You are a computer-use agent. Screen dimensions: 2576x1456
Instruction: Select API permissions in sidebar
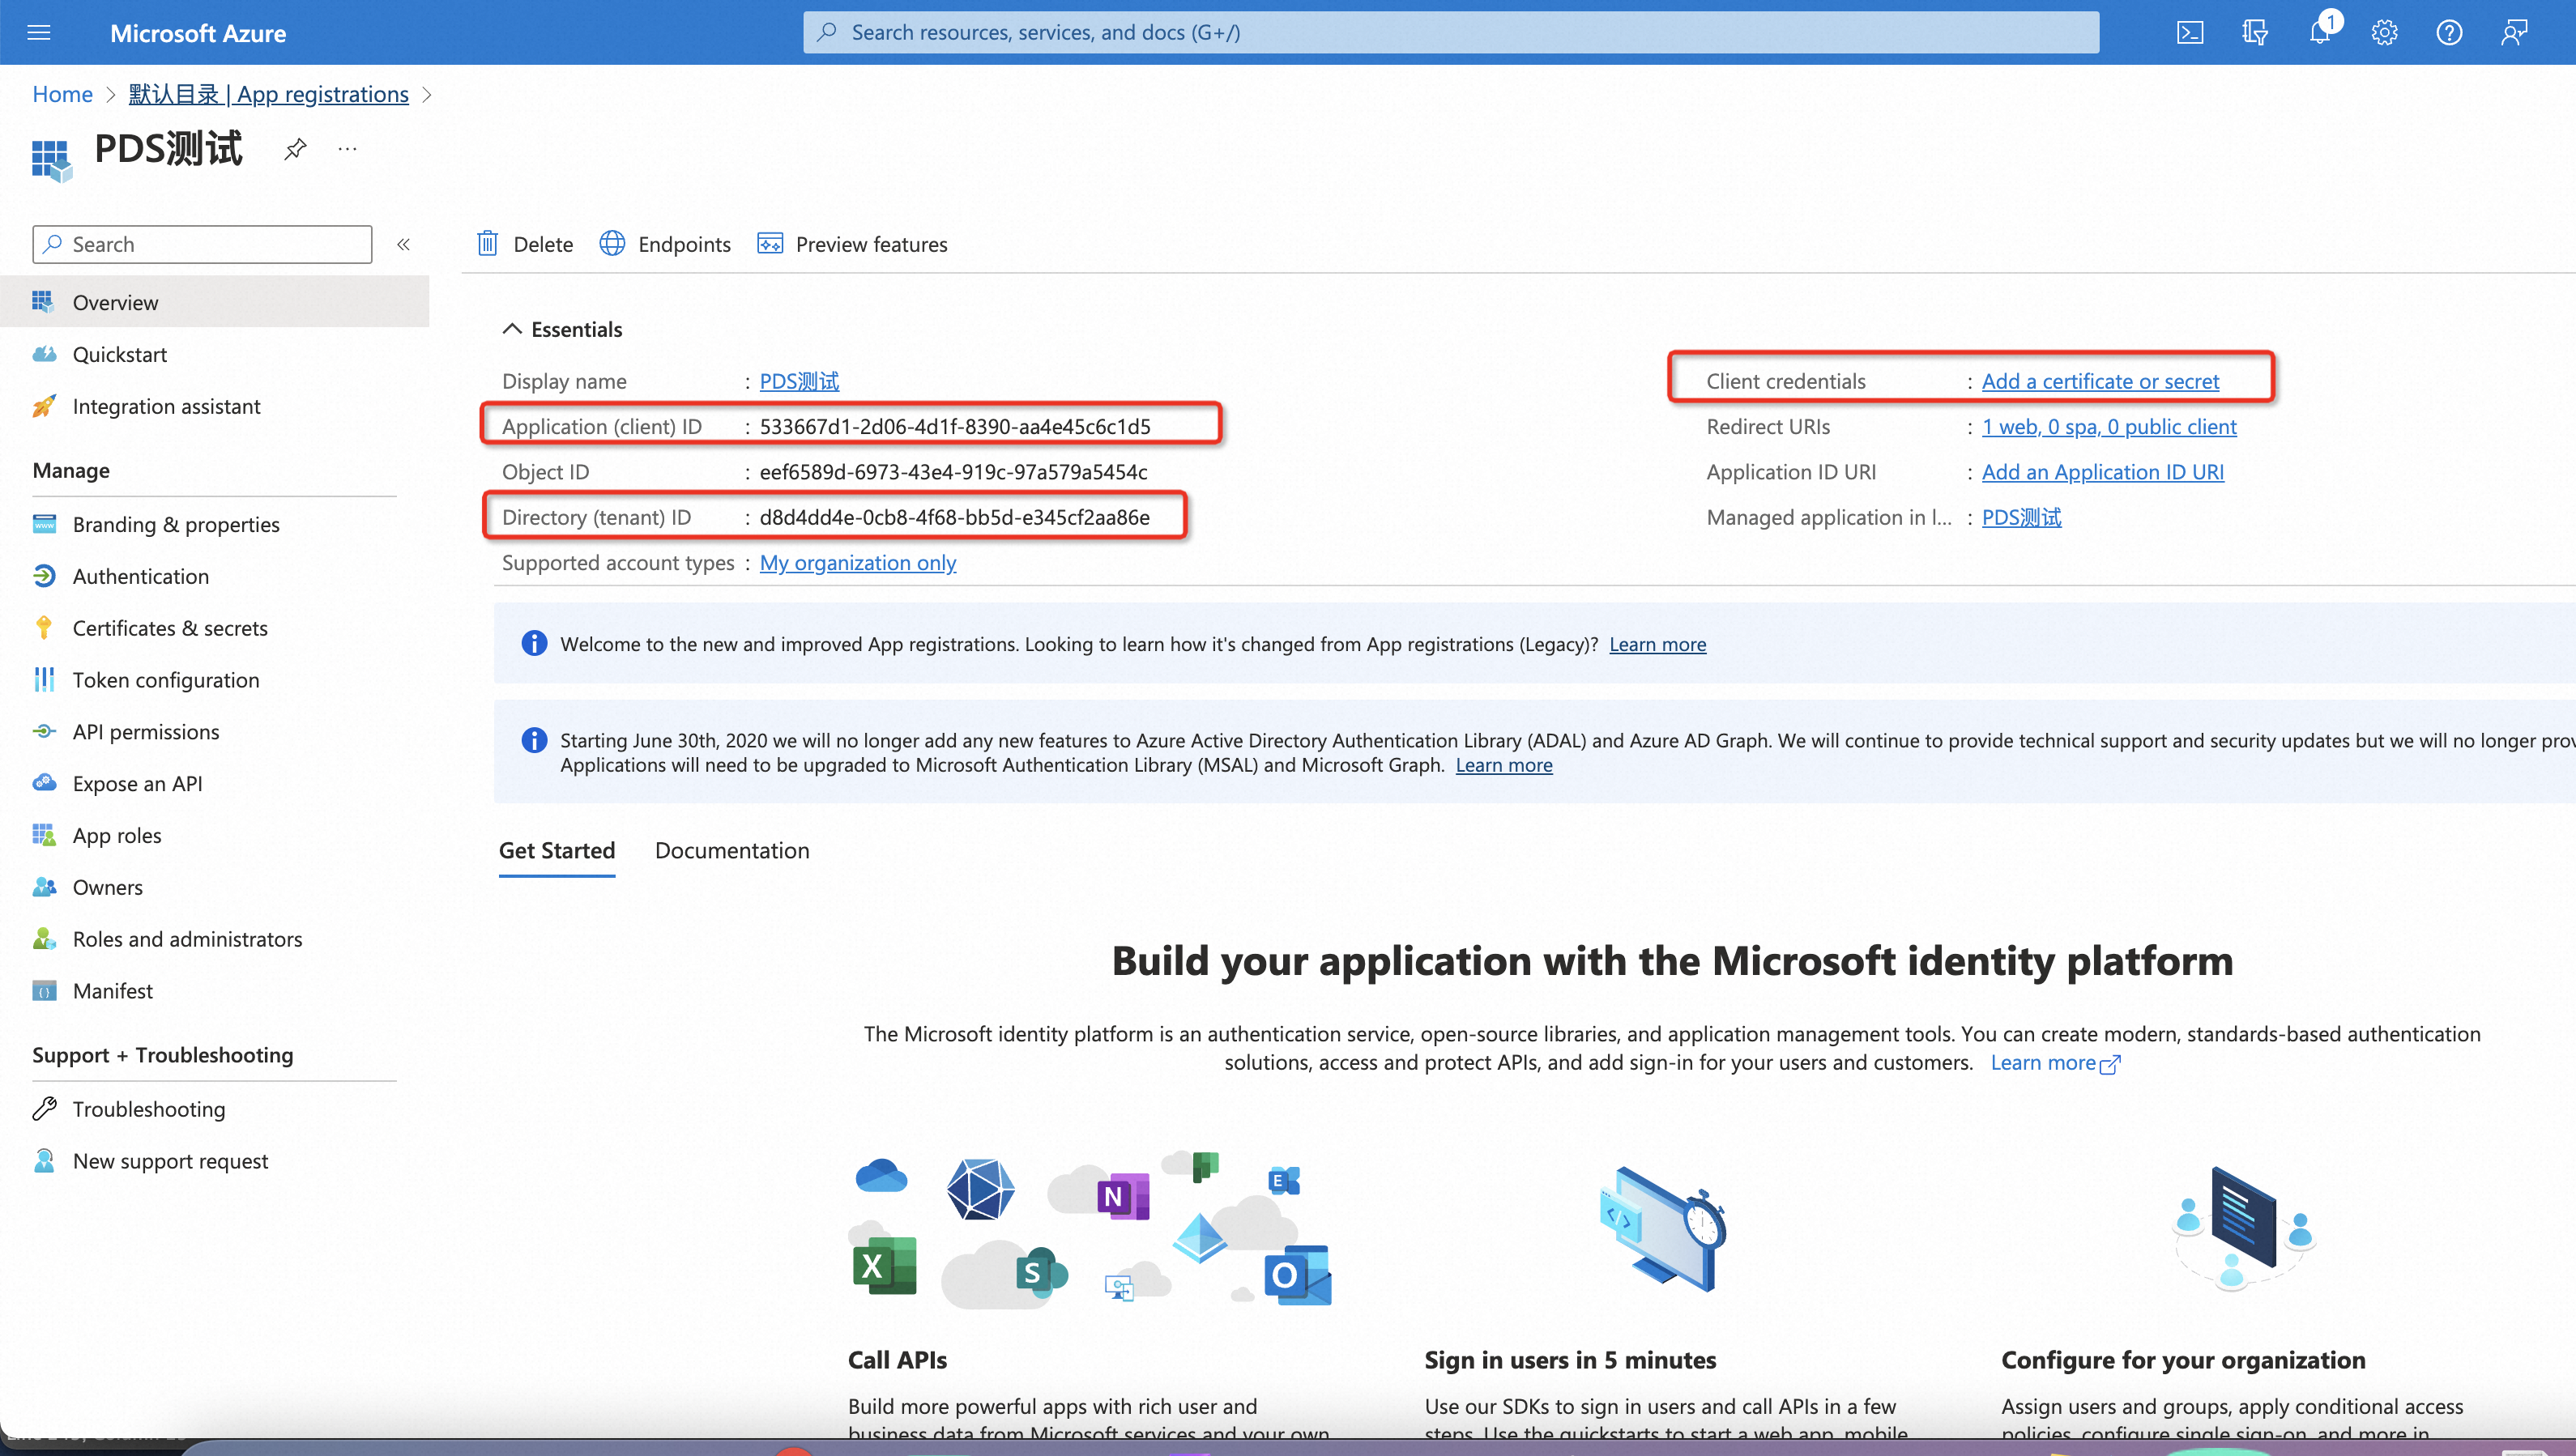146,732
